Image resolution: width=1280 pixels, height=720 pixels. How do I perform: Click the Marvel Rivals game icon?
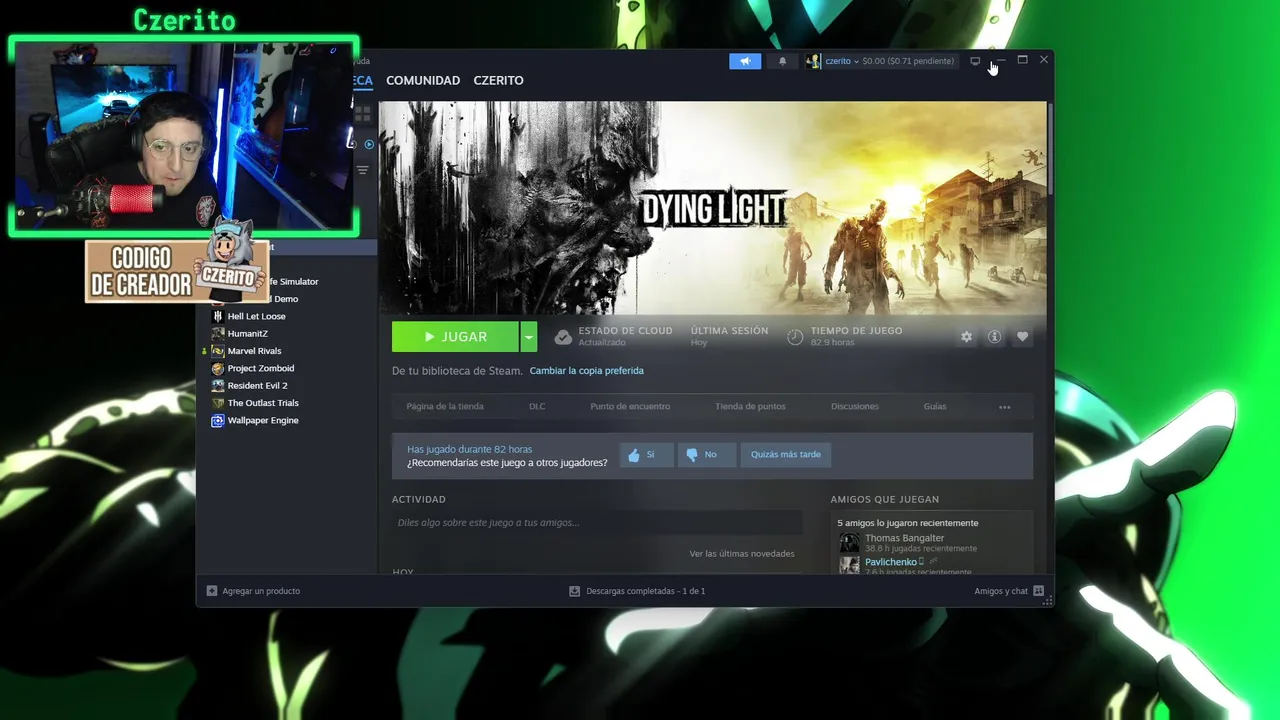[218, 351]
